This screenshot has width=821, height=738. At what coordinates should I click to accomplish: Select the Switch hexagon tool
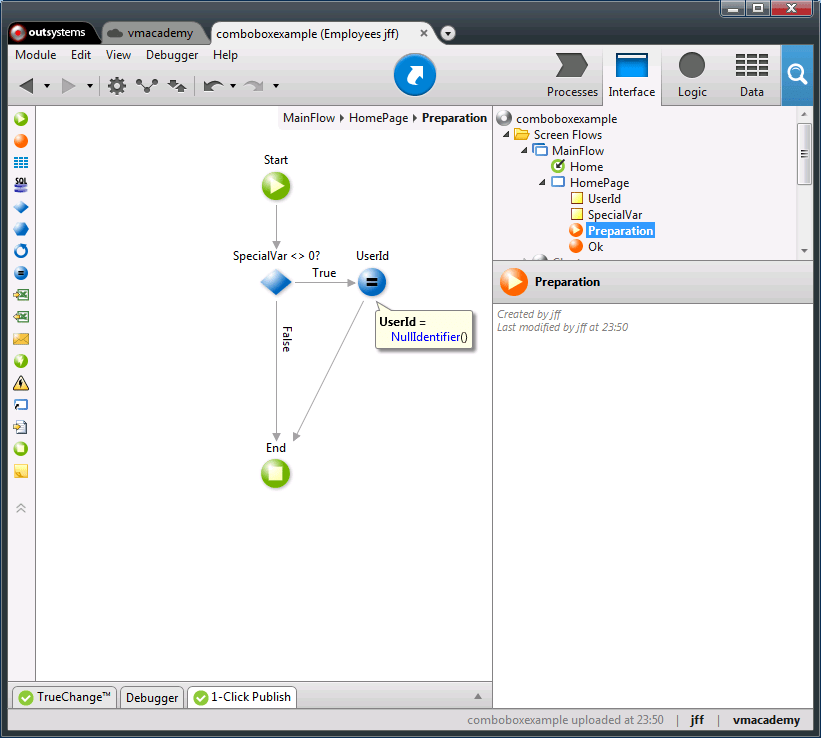[x=21, y=229]
